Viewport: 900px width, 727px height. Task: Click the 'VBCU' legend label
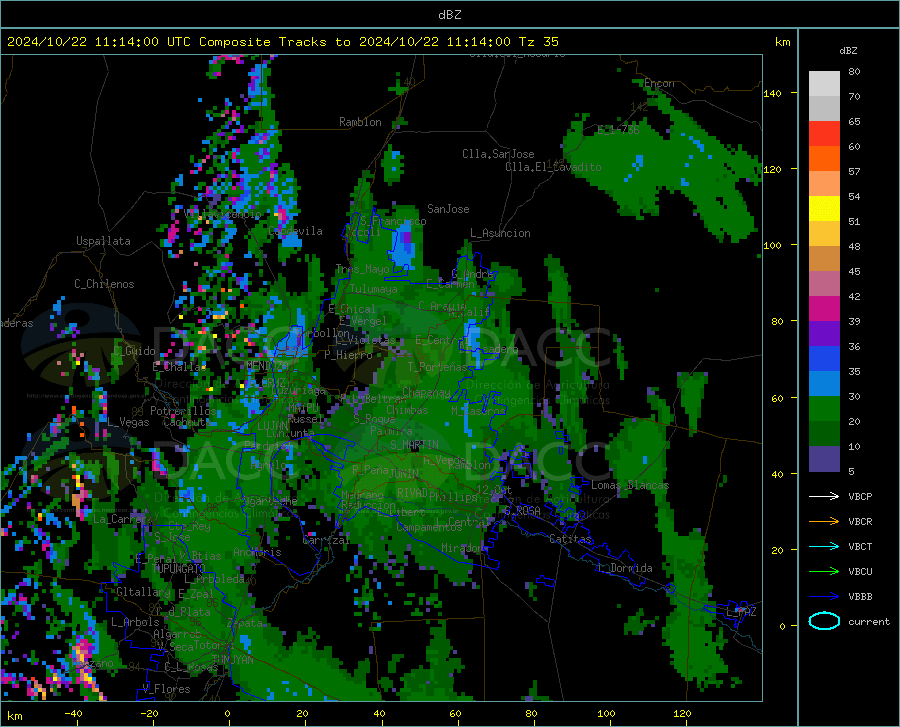tap(860, 572)
